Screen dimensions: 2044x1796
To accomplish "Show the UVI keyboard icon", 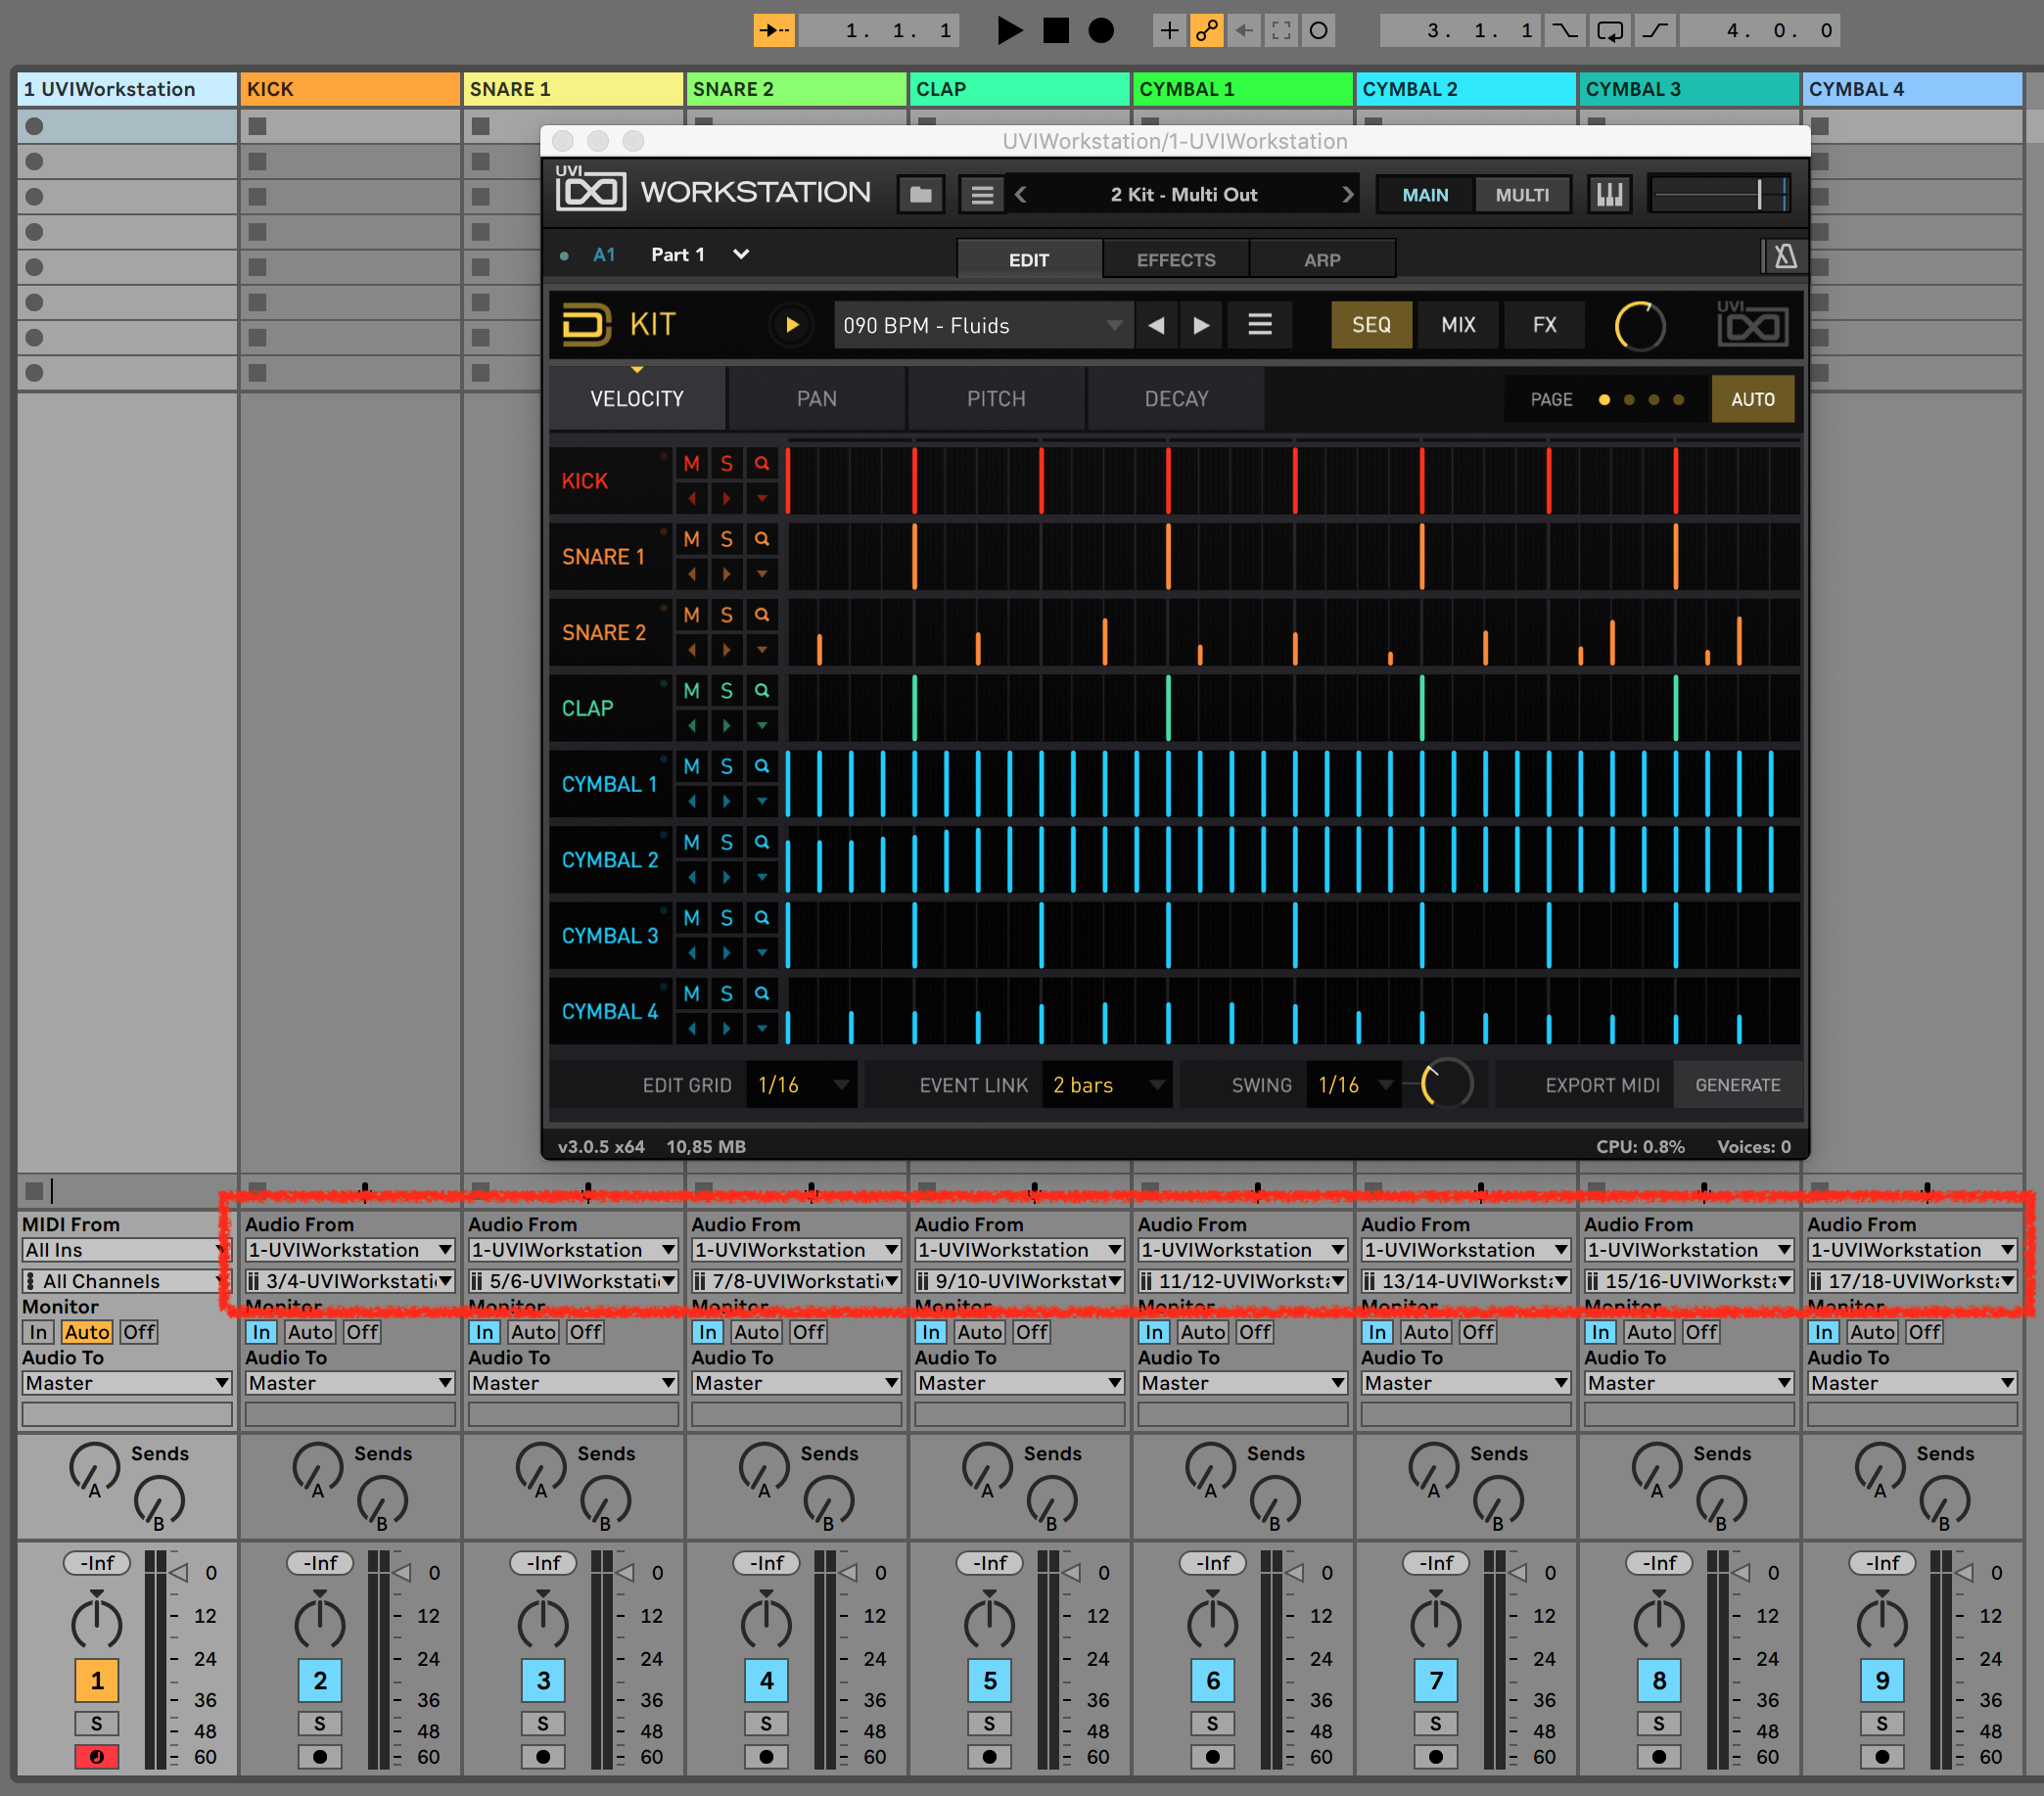I will click(1609, 194).
